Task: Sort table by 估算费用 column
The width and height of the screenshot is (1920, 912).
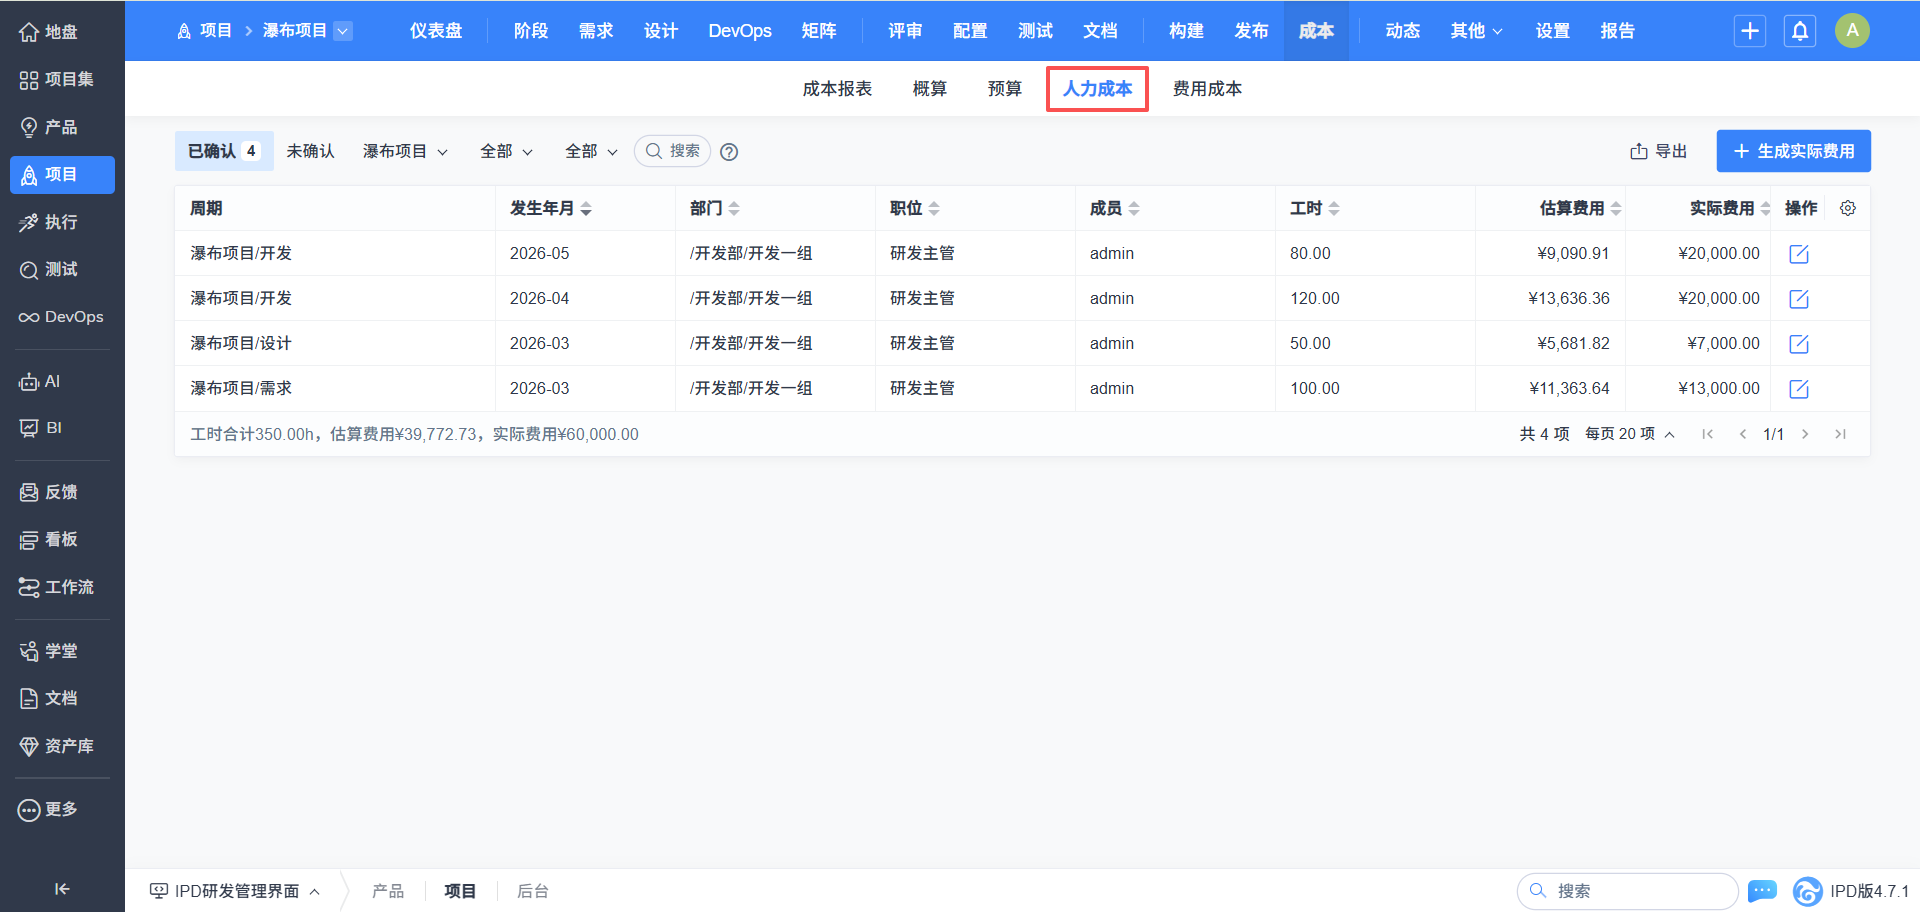Action: pyautogui.click(x=1581, y=208)
